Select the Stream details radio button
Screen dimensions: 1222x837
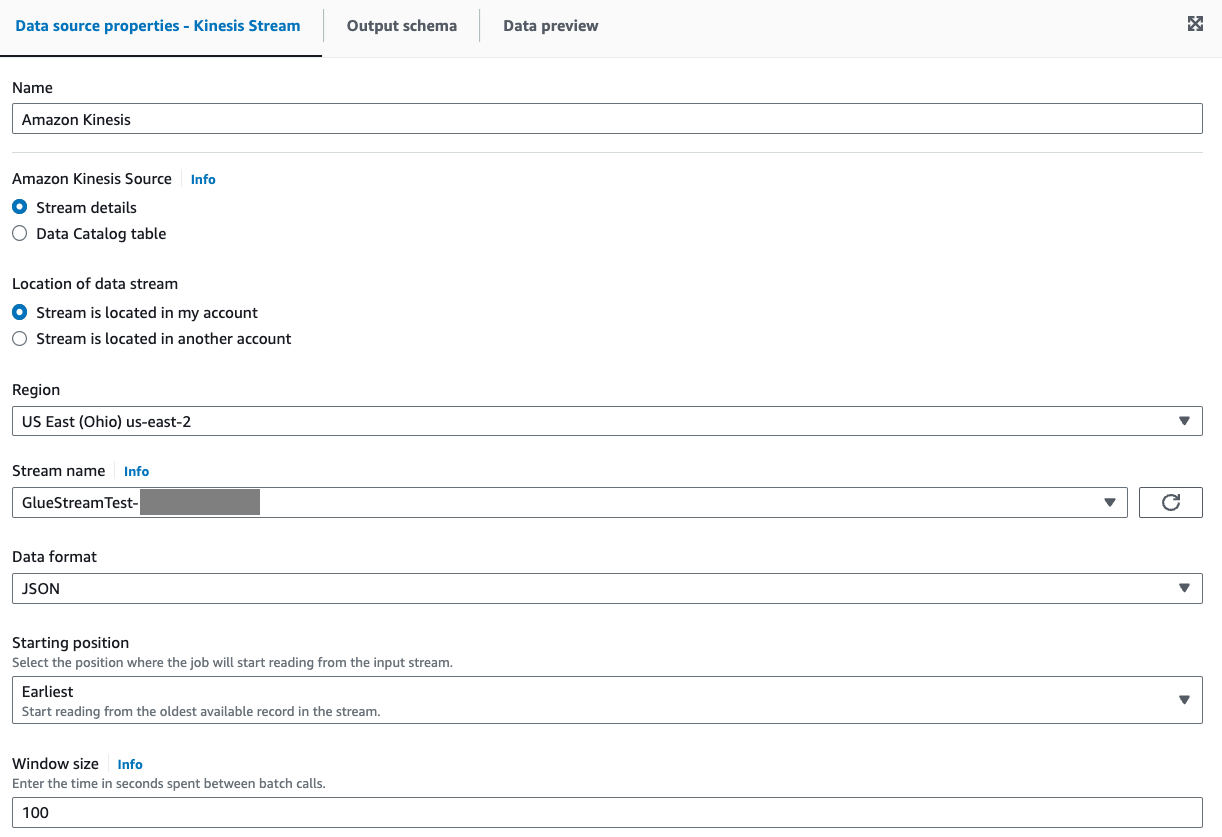coord(20,208)
